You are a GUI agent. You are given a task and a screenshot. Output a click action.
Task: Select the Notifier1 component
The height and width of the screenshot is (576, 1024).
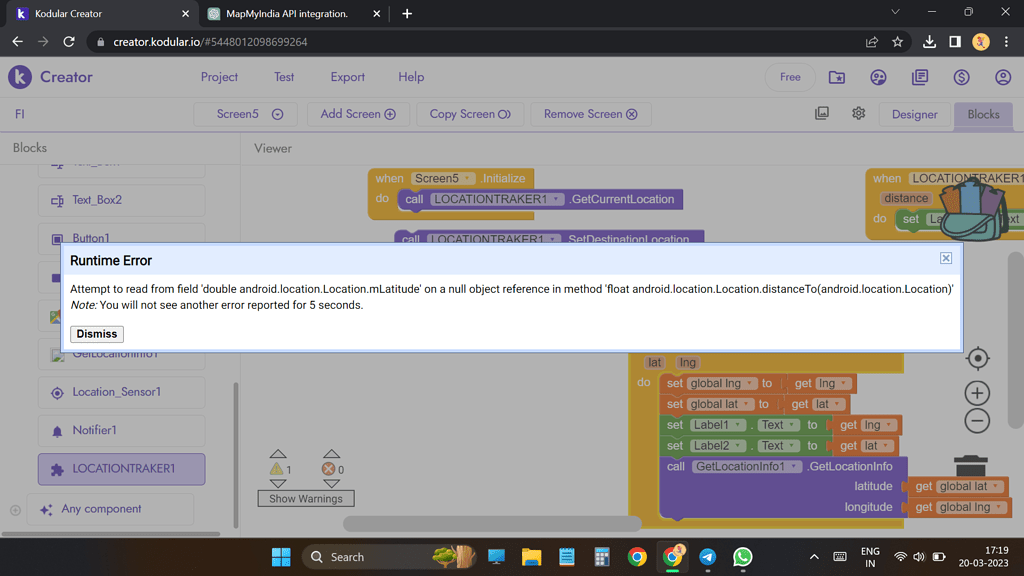point(121,430)
